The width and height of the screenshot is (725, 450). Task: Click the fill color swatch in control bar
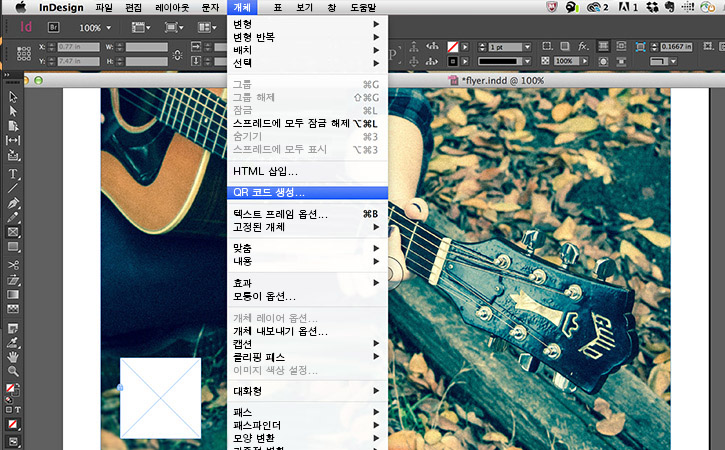[452, 47]
